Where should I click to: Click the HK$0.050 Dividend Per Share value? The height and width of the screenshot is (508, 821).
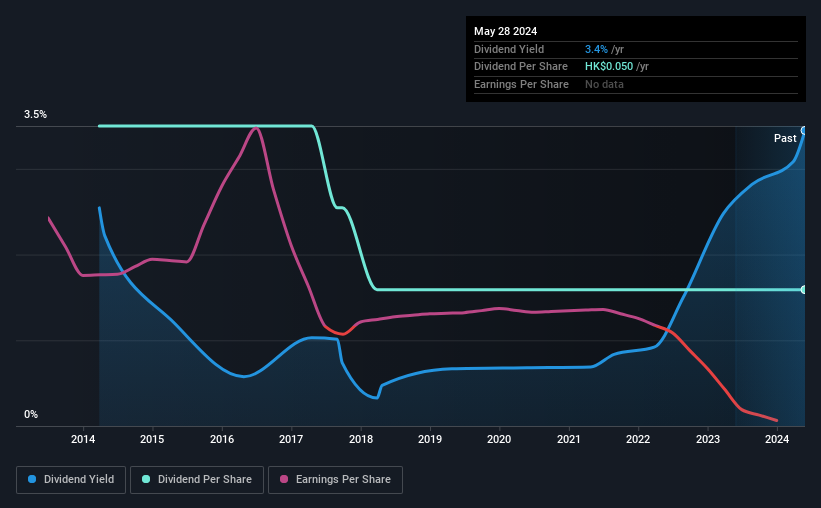(x=609, y=67)
